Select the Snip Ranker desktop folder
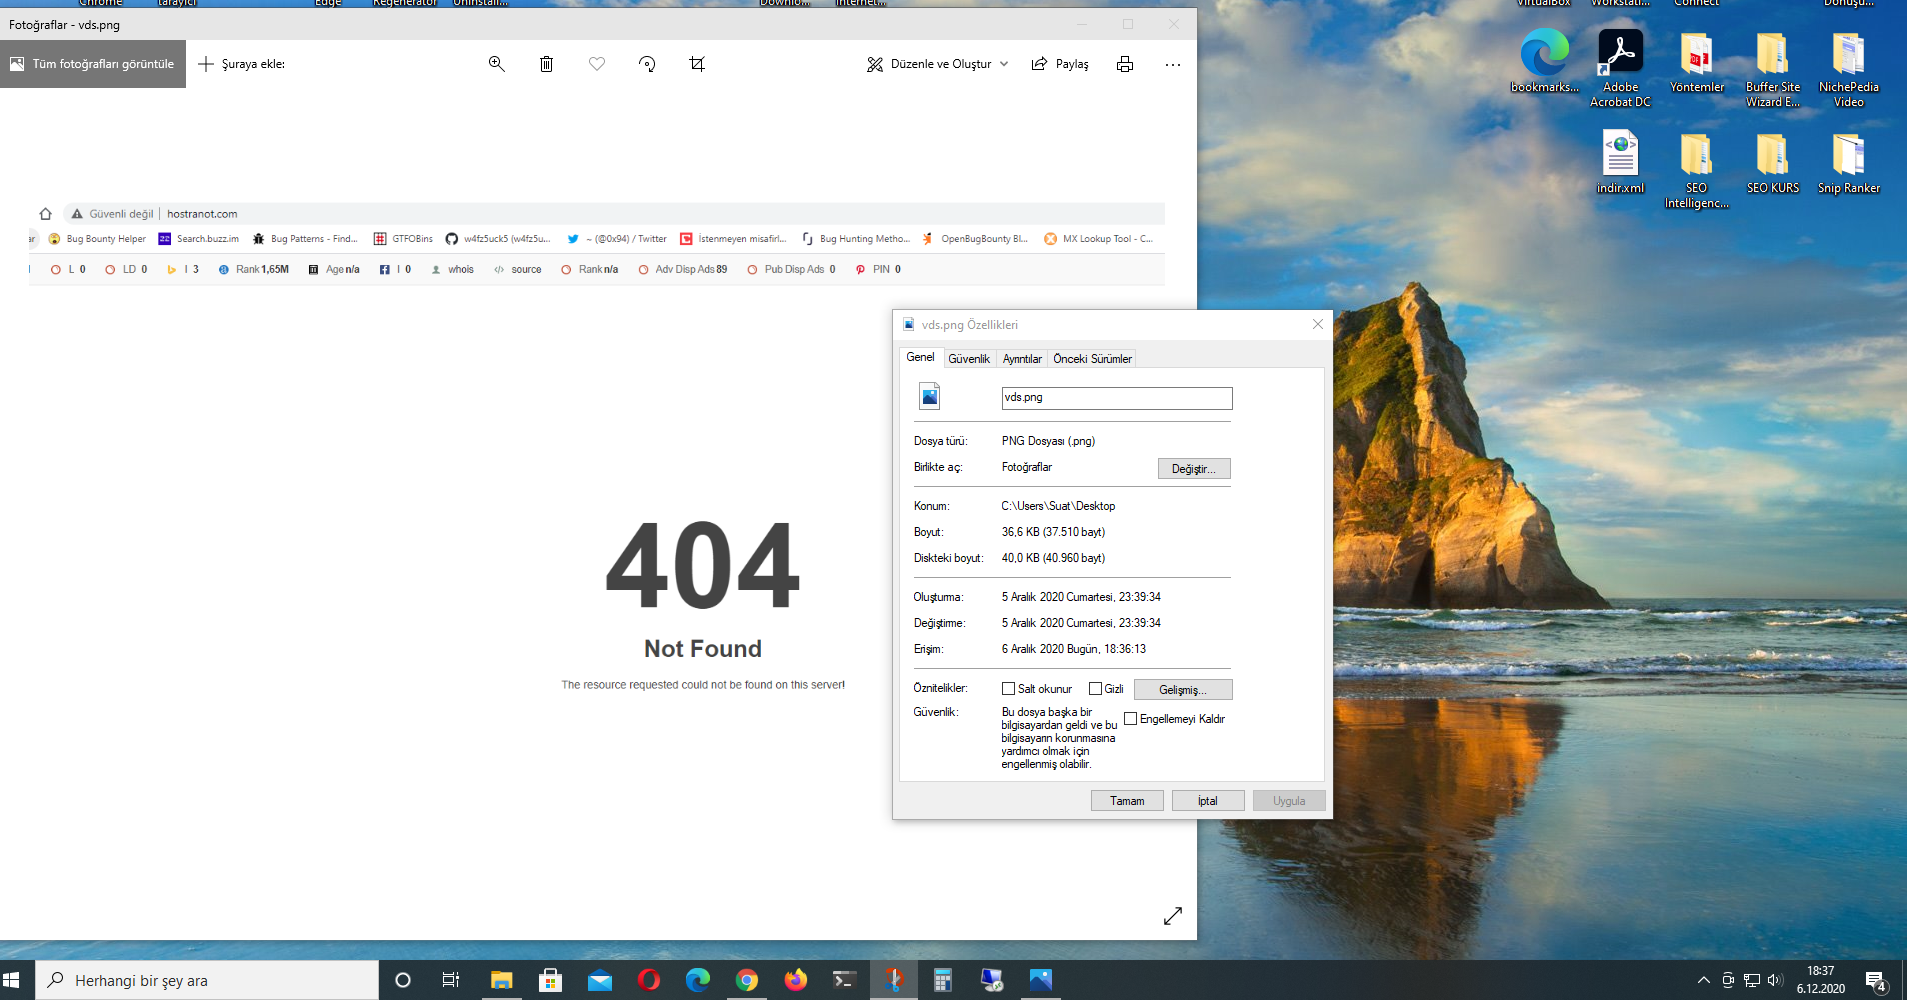The image size is (1907, 1000). pos(1849,162)
